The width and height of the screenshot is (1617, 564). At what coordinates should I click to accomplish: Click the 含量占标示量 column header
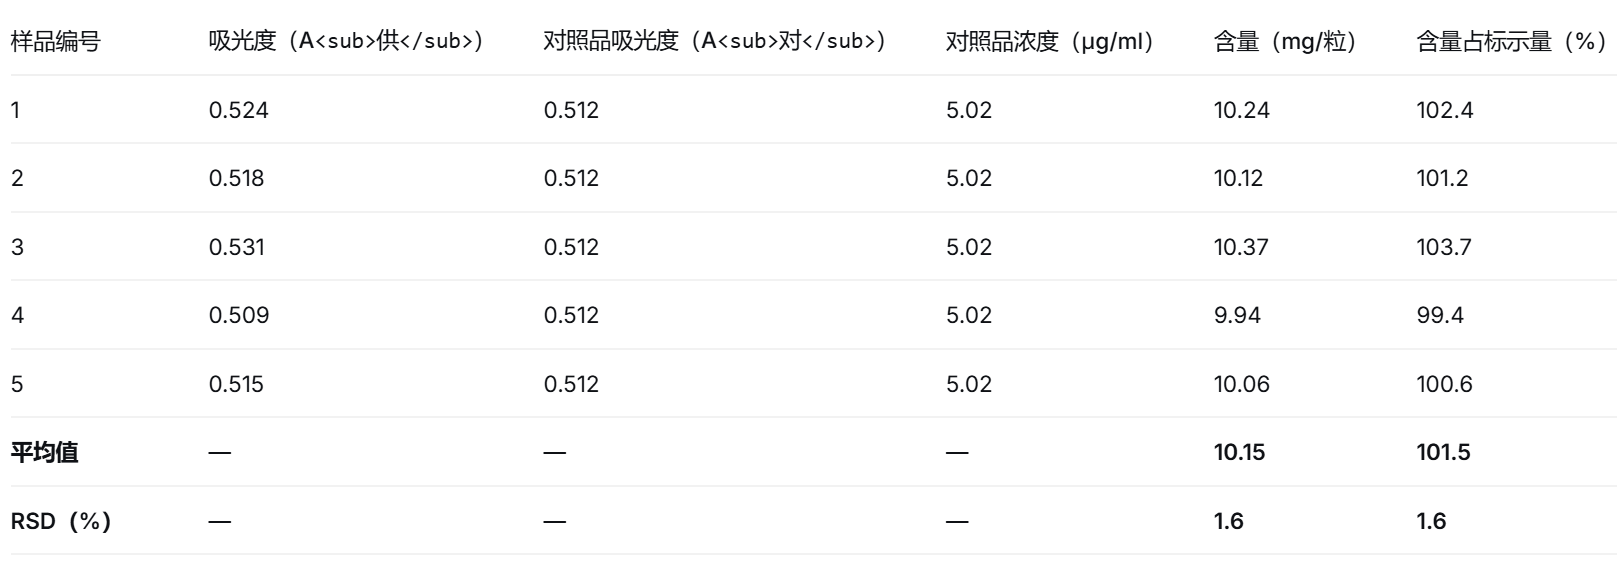[1510, 42]
